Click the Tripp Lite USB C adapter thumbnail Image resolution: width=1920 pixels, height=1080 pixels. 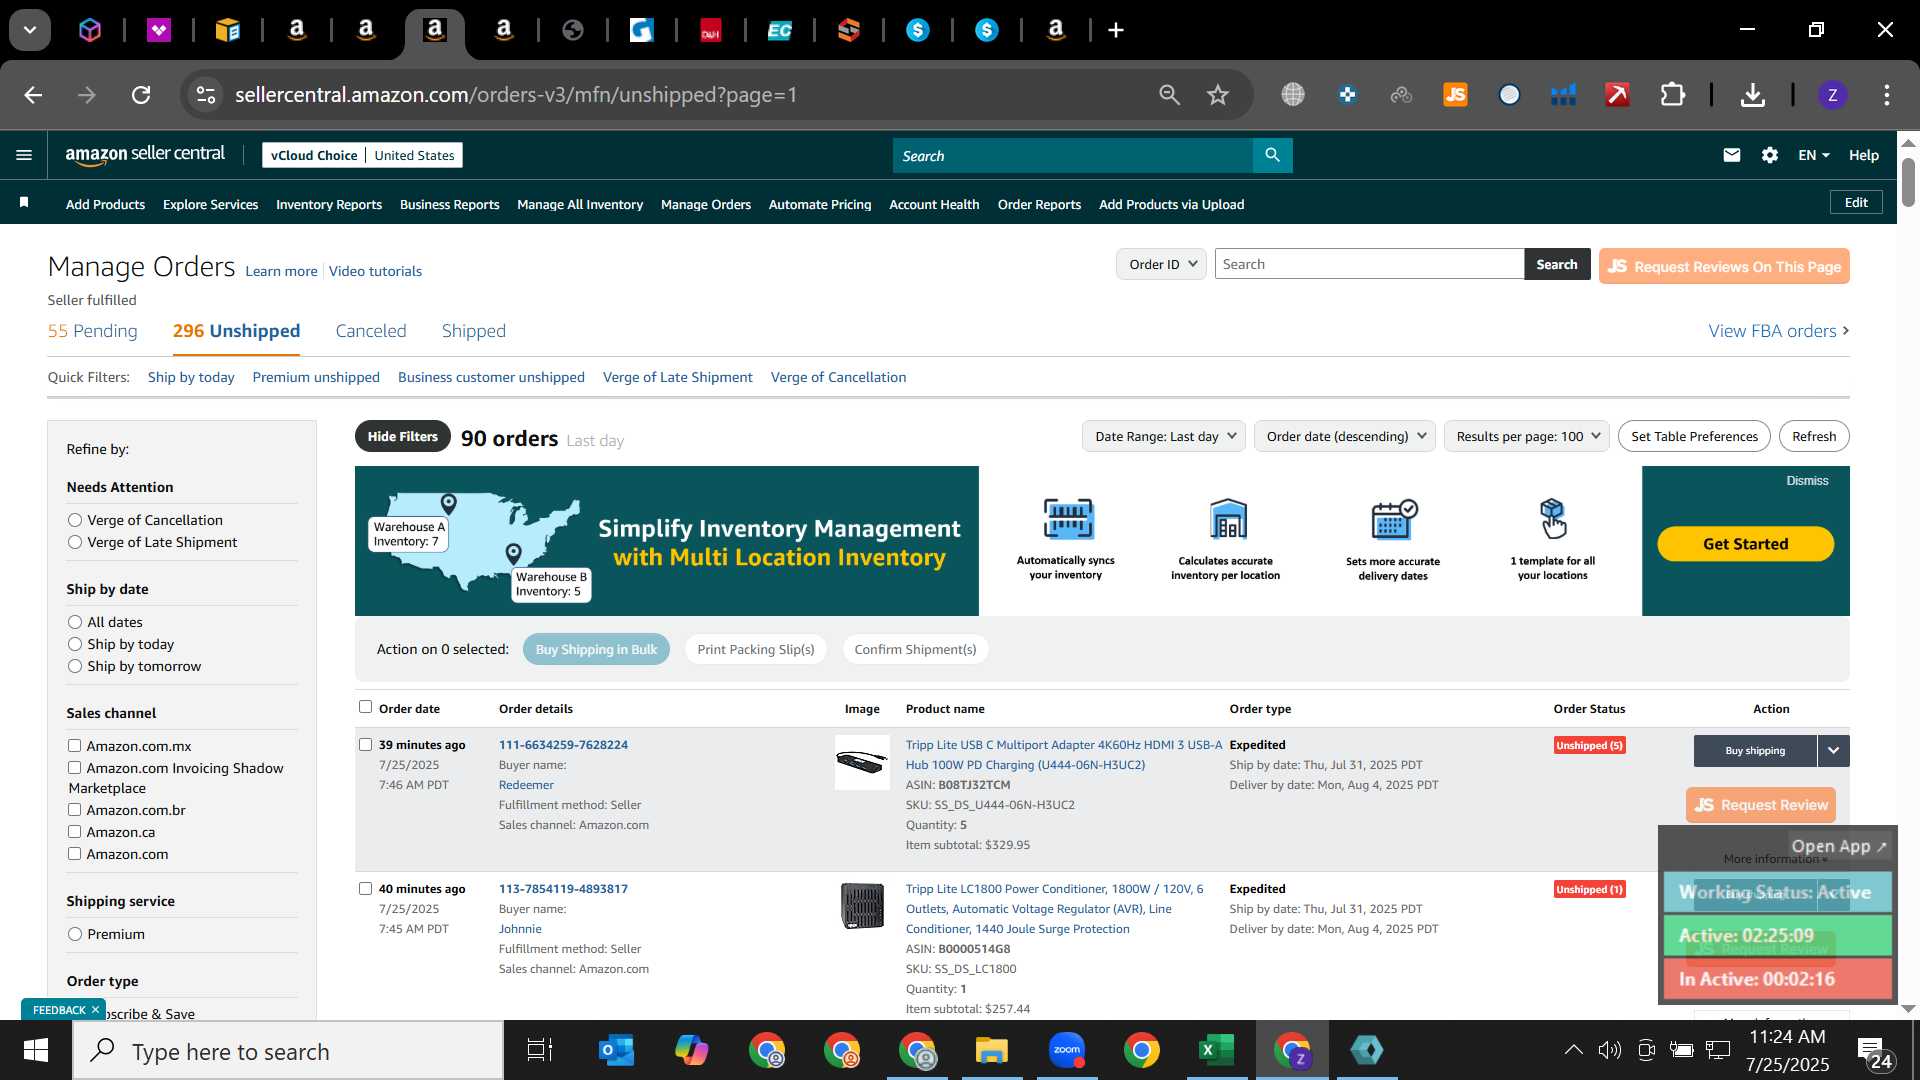pyautogui.click(x=862, y=762)
